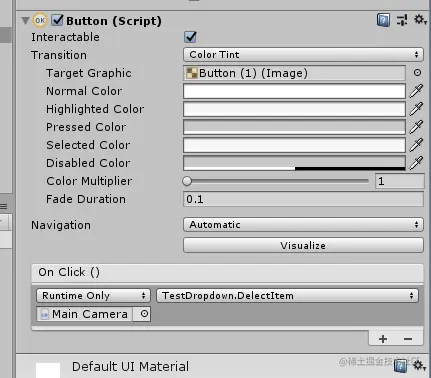This screenshot has width=431, height=378.
Task: Click the Color Multiplier value field
Action: click(400, 181)
